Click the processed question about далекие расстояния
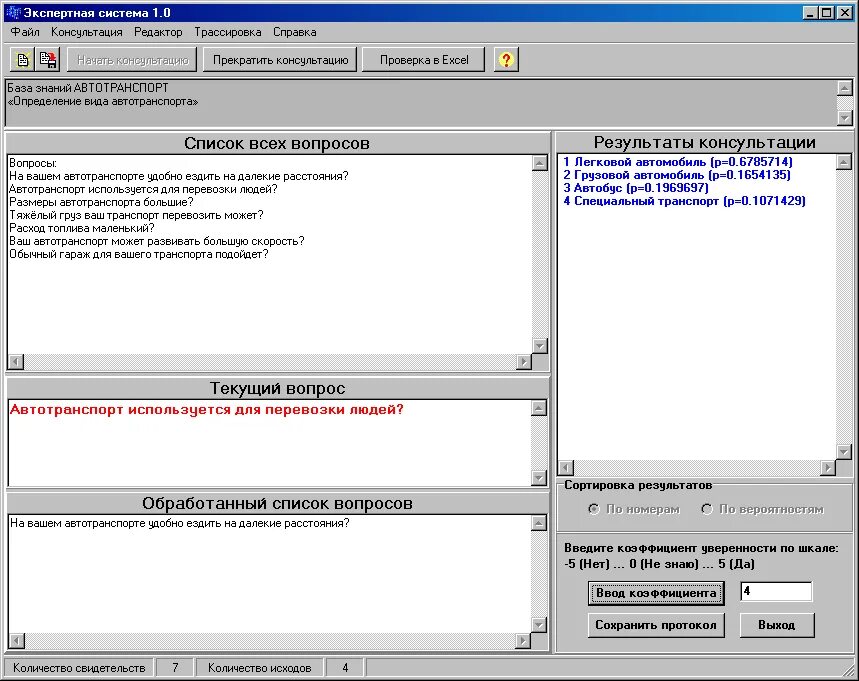This screenshot has height=681, width=859. click(x=179, y=523)
